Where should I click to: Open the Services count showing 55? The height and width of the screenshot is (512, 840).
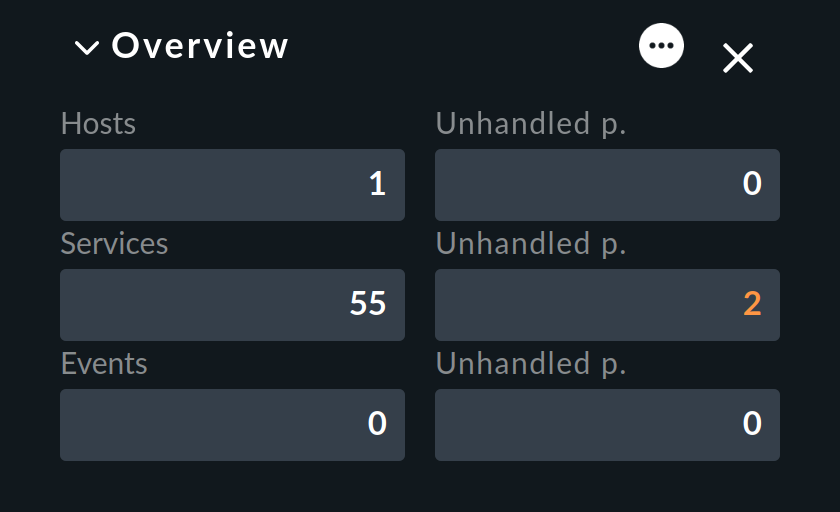pyautogui.click(x=368, y=304)
